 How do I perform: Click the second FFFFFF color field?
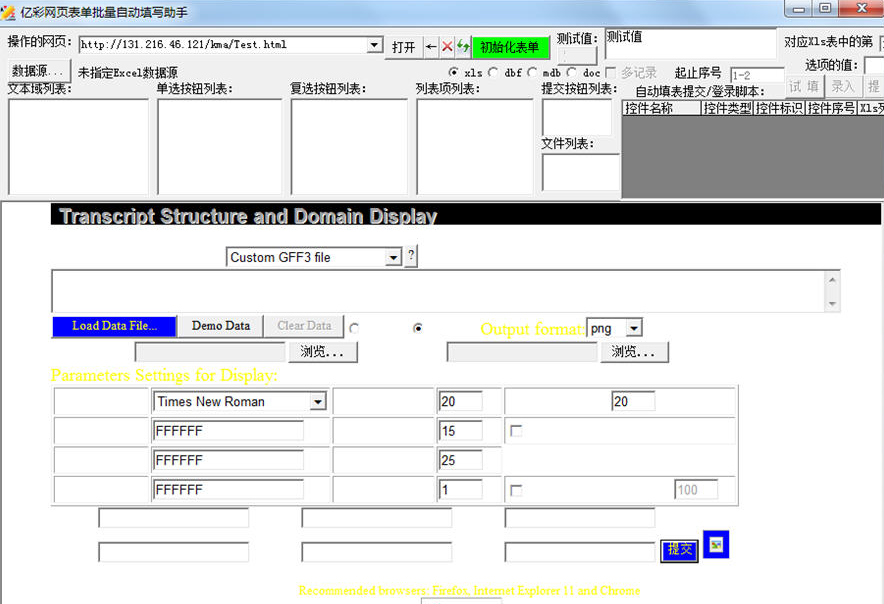tap(228, 461)
